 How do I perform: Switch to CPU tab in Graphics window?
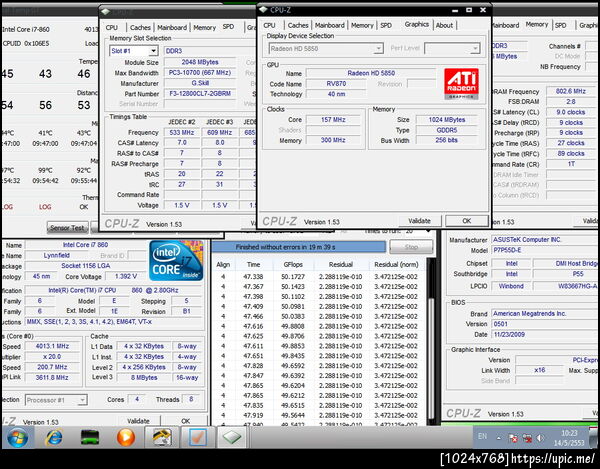click(269, 25)
